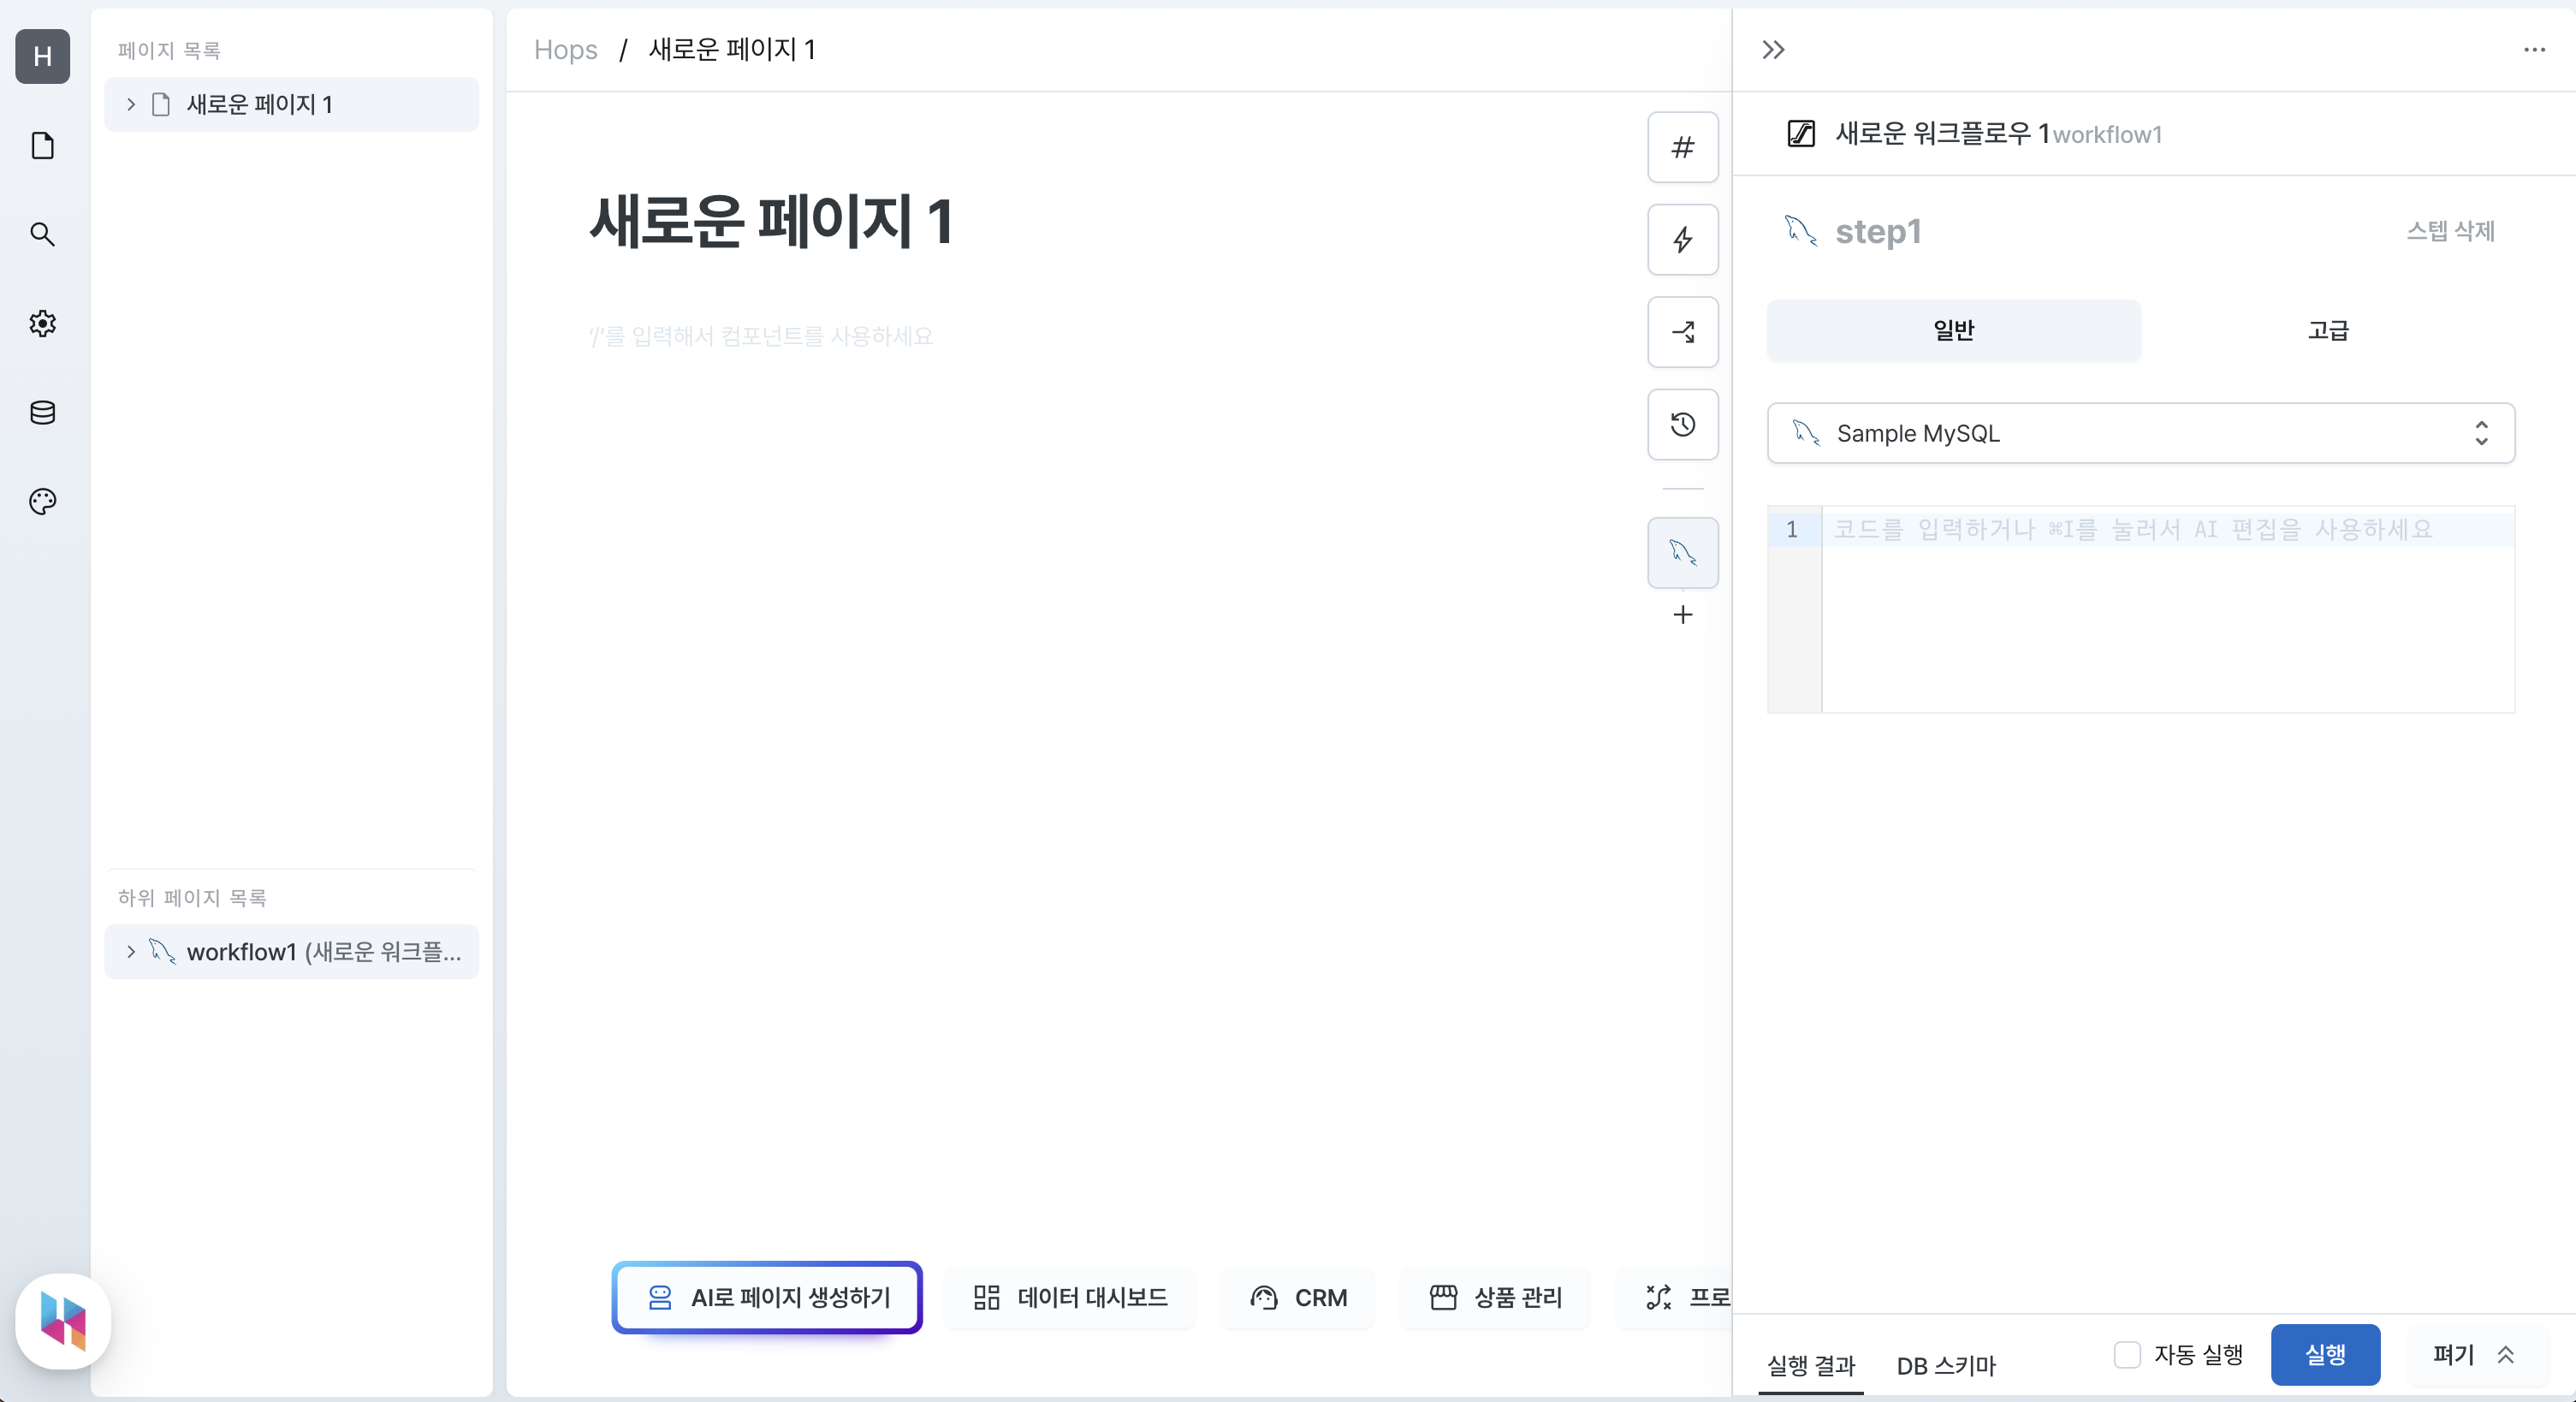Screen dimensions: 2576x1402
Task: Choose the CRM template button
Action: [x=1298, y=1297]
